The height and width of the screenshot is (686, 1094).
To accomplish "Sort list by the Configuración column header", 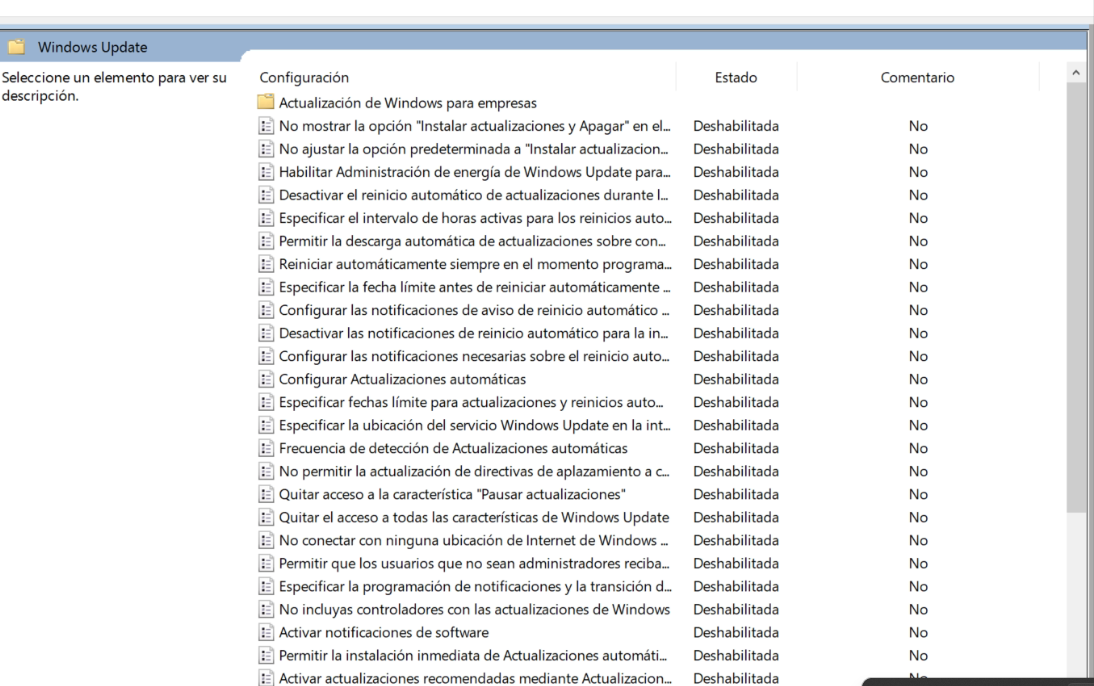I will 304,77.
